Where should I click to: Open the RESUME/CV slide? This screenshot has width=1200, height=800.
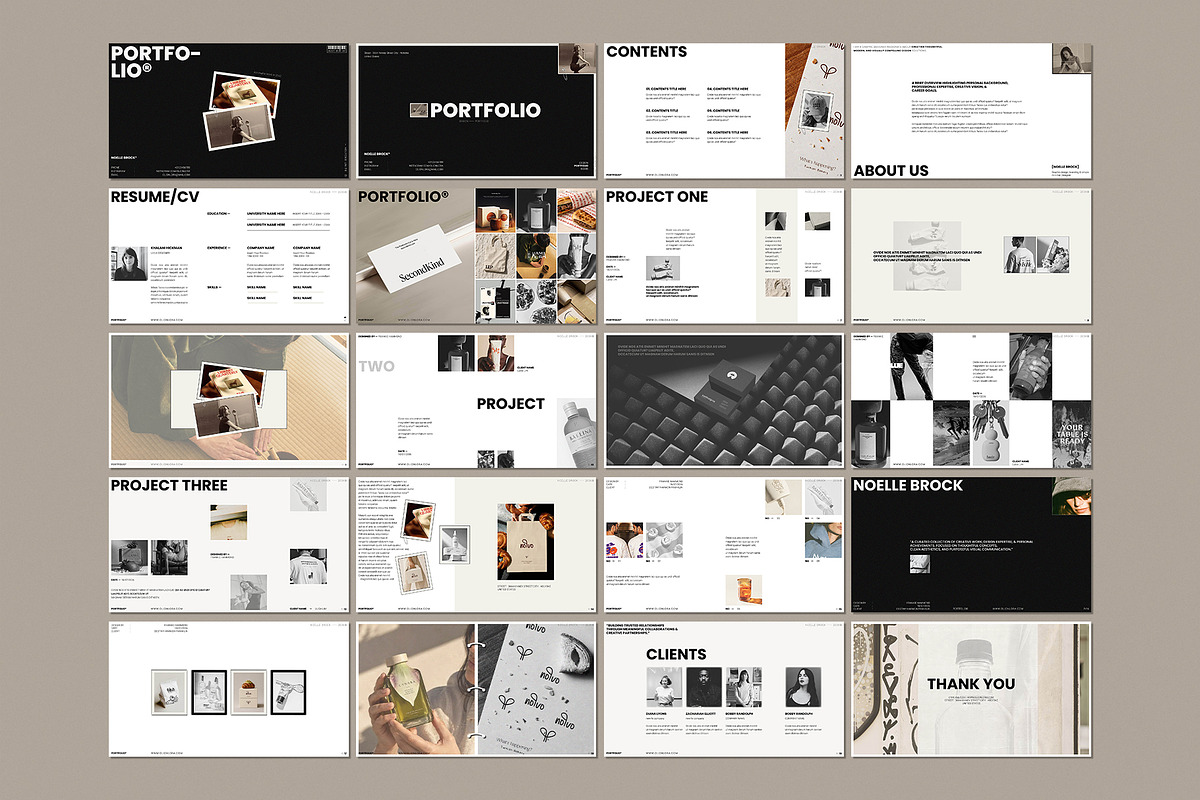228,255
